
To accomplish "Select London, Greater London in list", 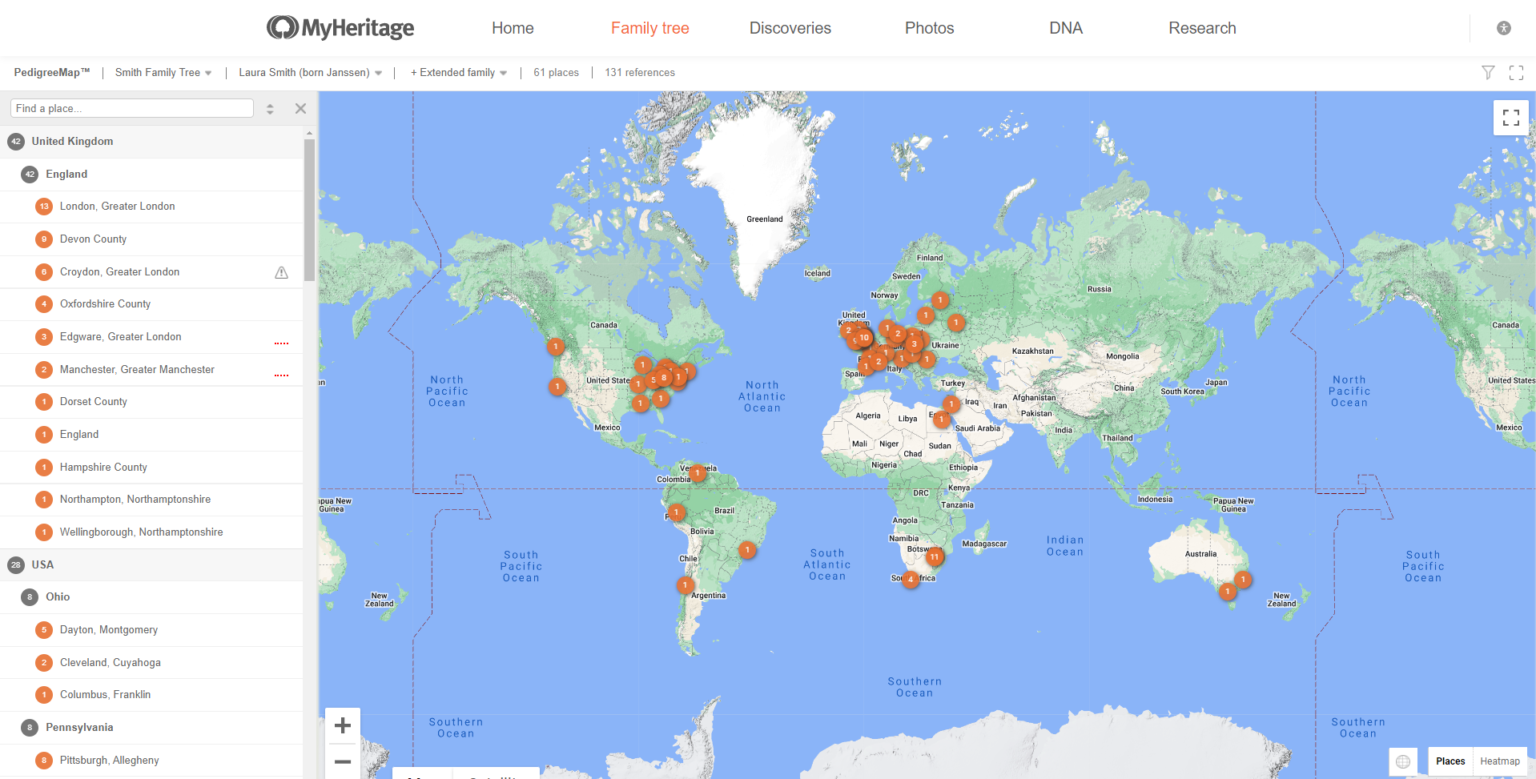I will (117, 206).
